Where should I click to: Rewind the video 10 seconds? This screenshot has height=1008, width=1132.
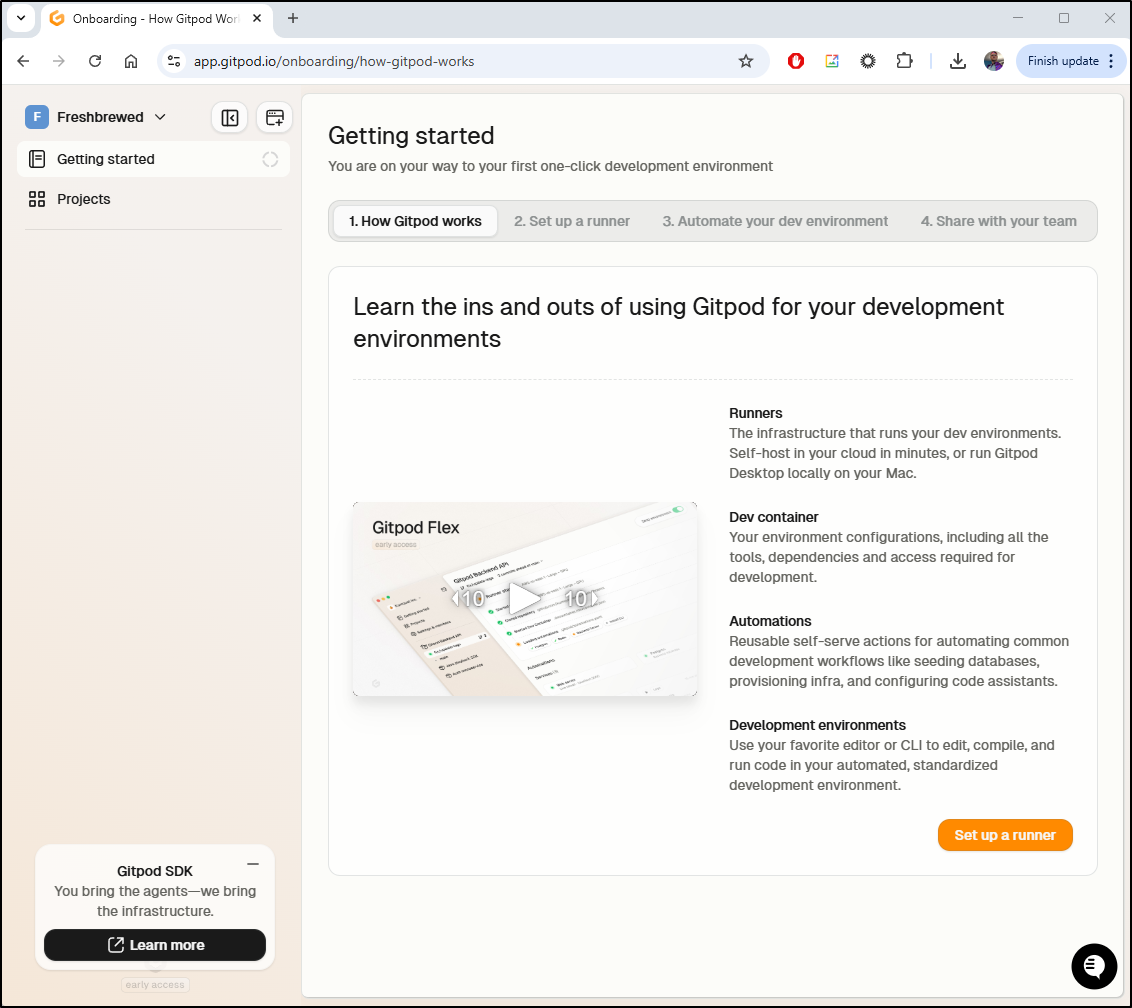tap(469, 599)
